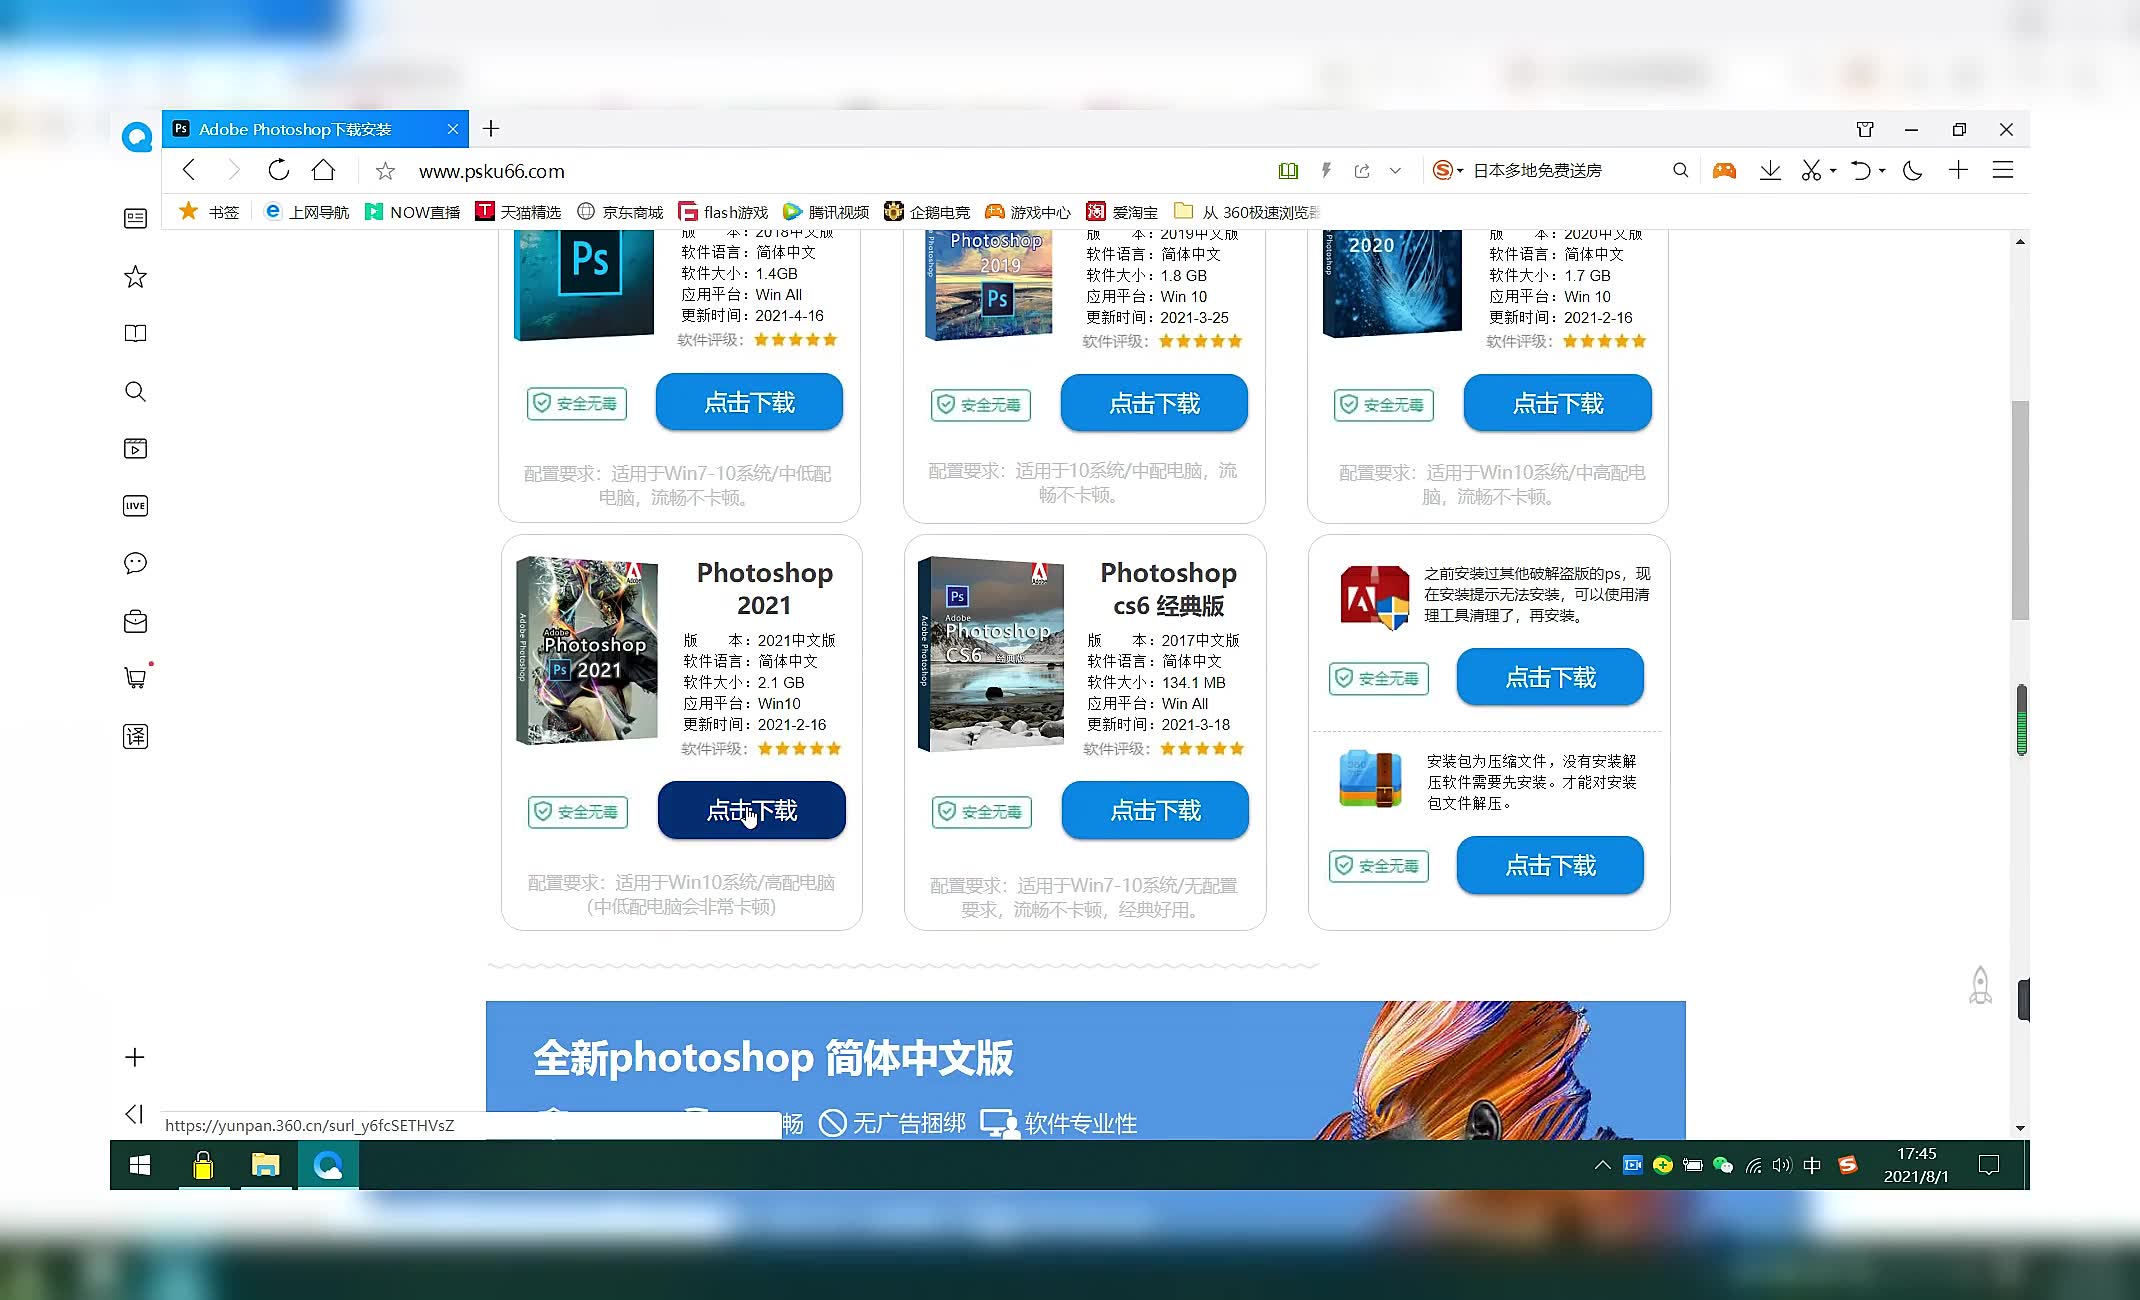The height and width of the screenshot is (1300, 2140).
Task: Open File Explorer from the taskbar
Action: (265, 1165)
